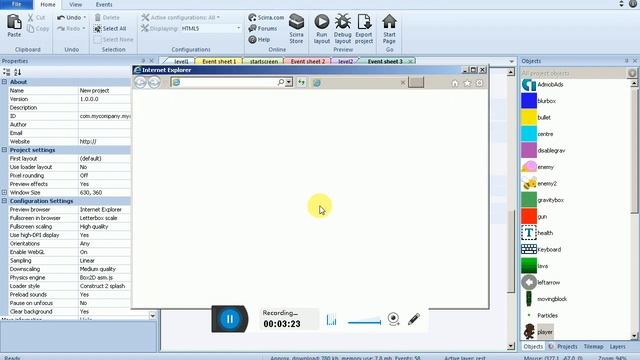The width and height of the screenshot is (640, 360).
Task: Open Help from the ribbon
Action: [259, 40]
